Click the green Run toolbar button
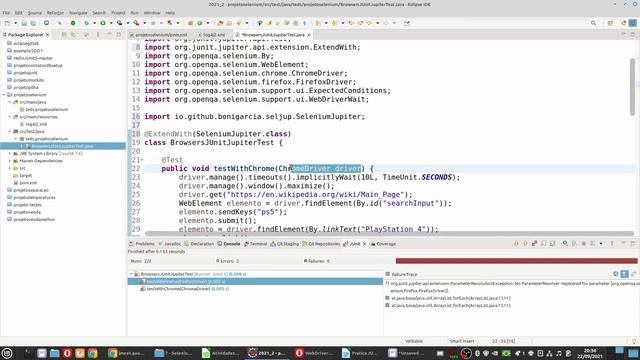640x360 pixels. pos(103,23)
